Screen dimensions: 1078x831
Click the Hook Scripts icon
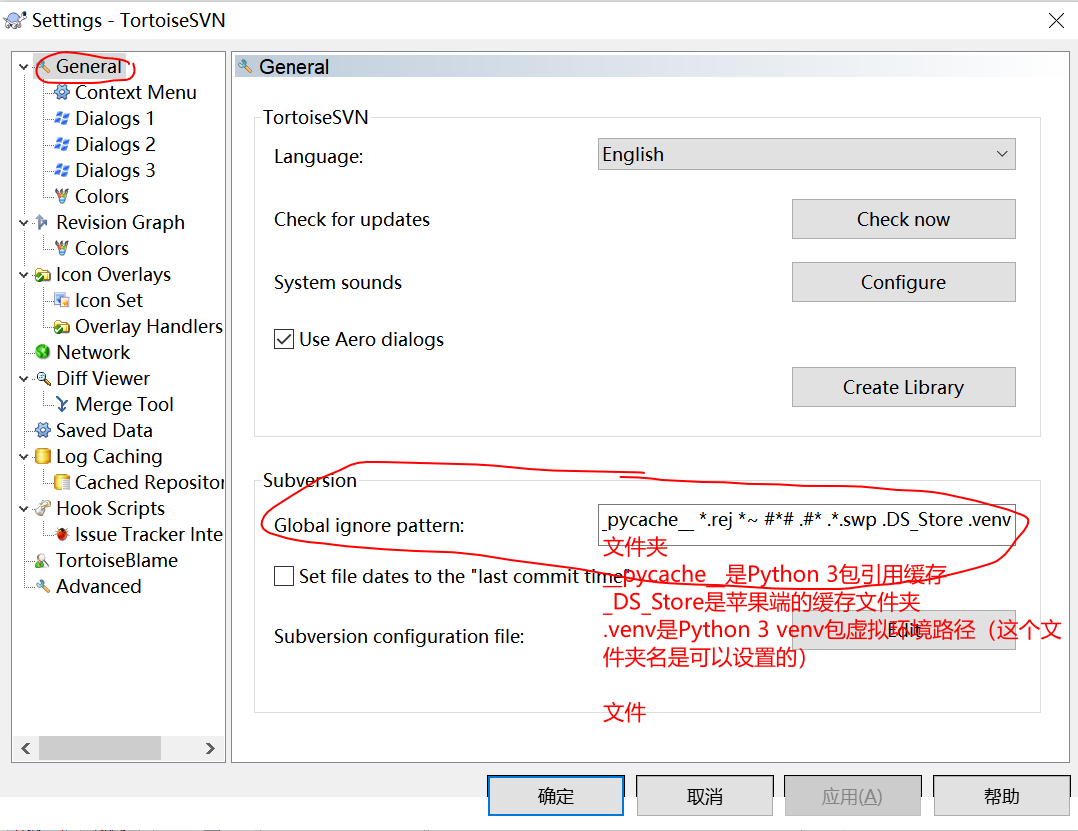click(x=43, y=508)
